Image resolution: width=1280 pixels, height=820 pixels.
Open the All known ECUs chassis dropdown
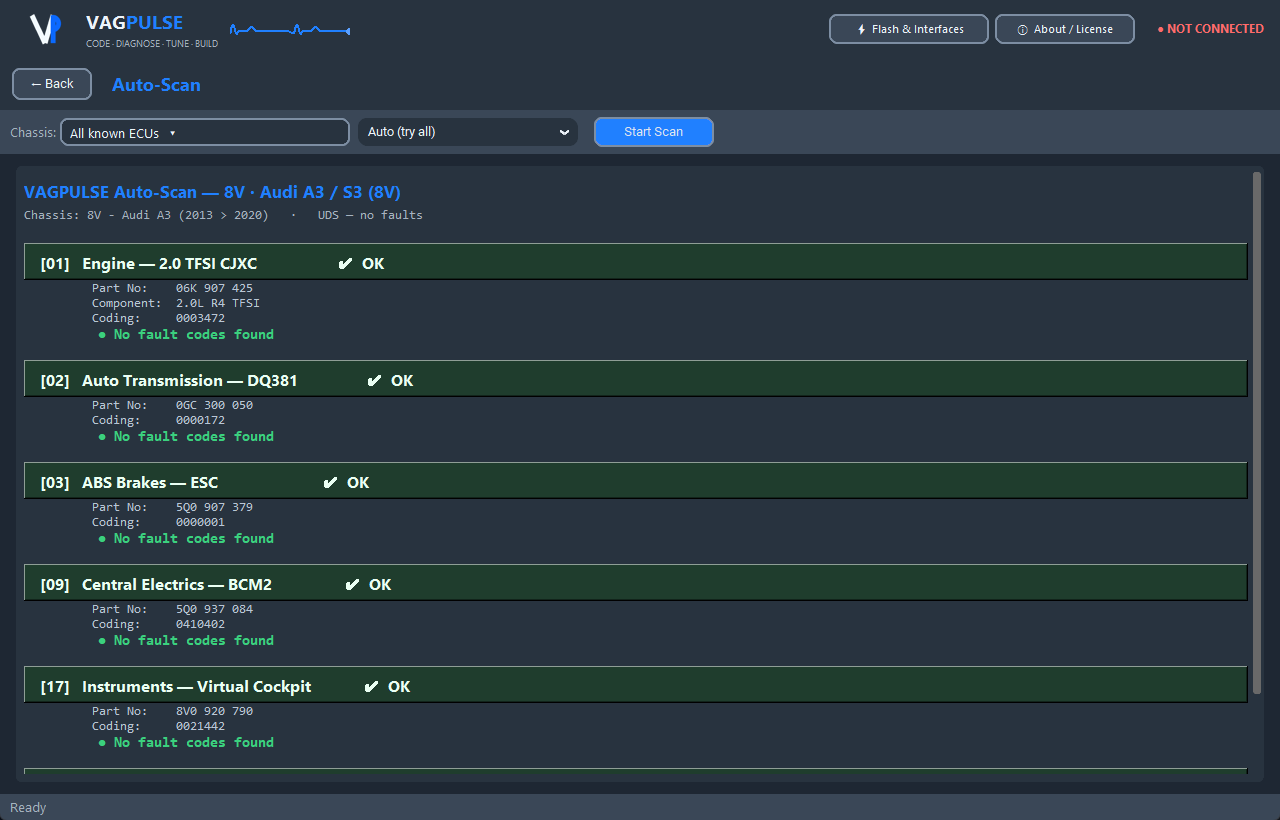pyautogui.click(x=205, y=133)
